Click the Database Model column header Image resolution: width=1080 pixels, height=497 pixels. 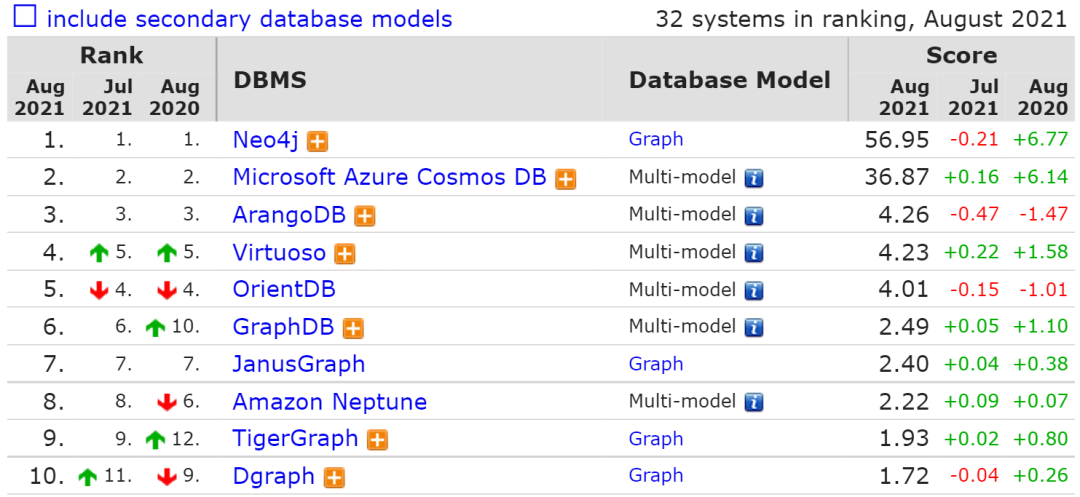[x=730, y=81]
